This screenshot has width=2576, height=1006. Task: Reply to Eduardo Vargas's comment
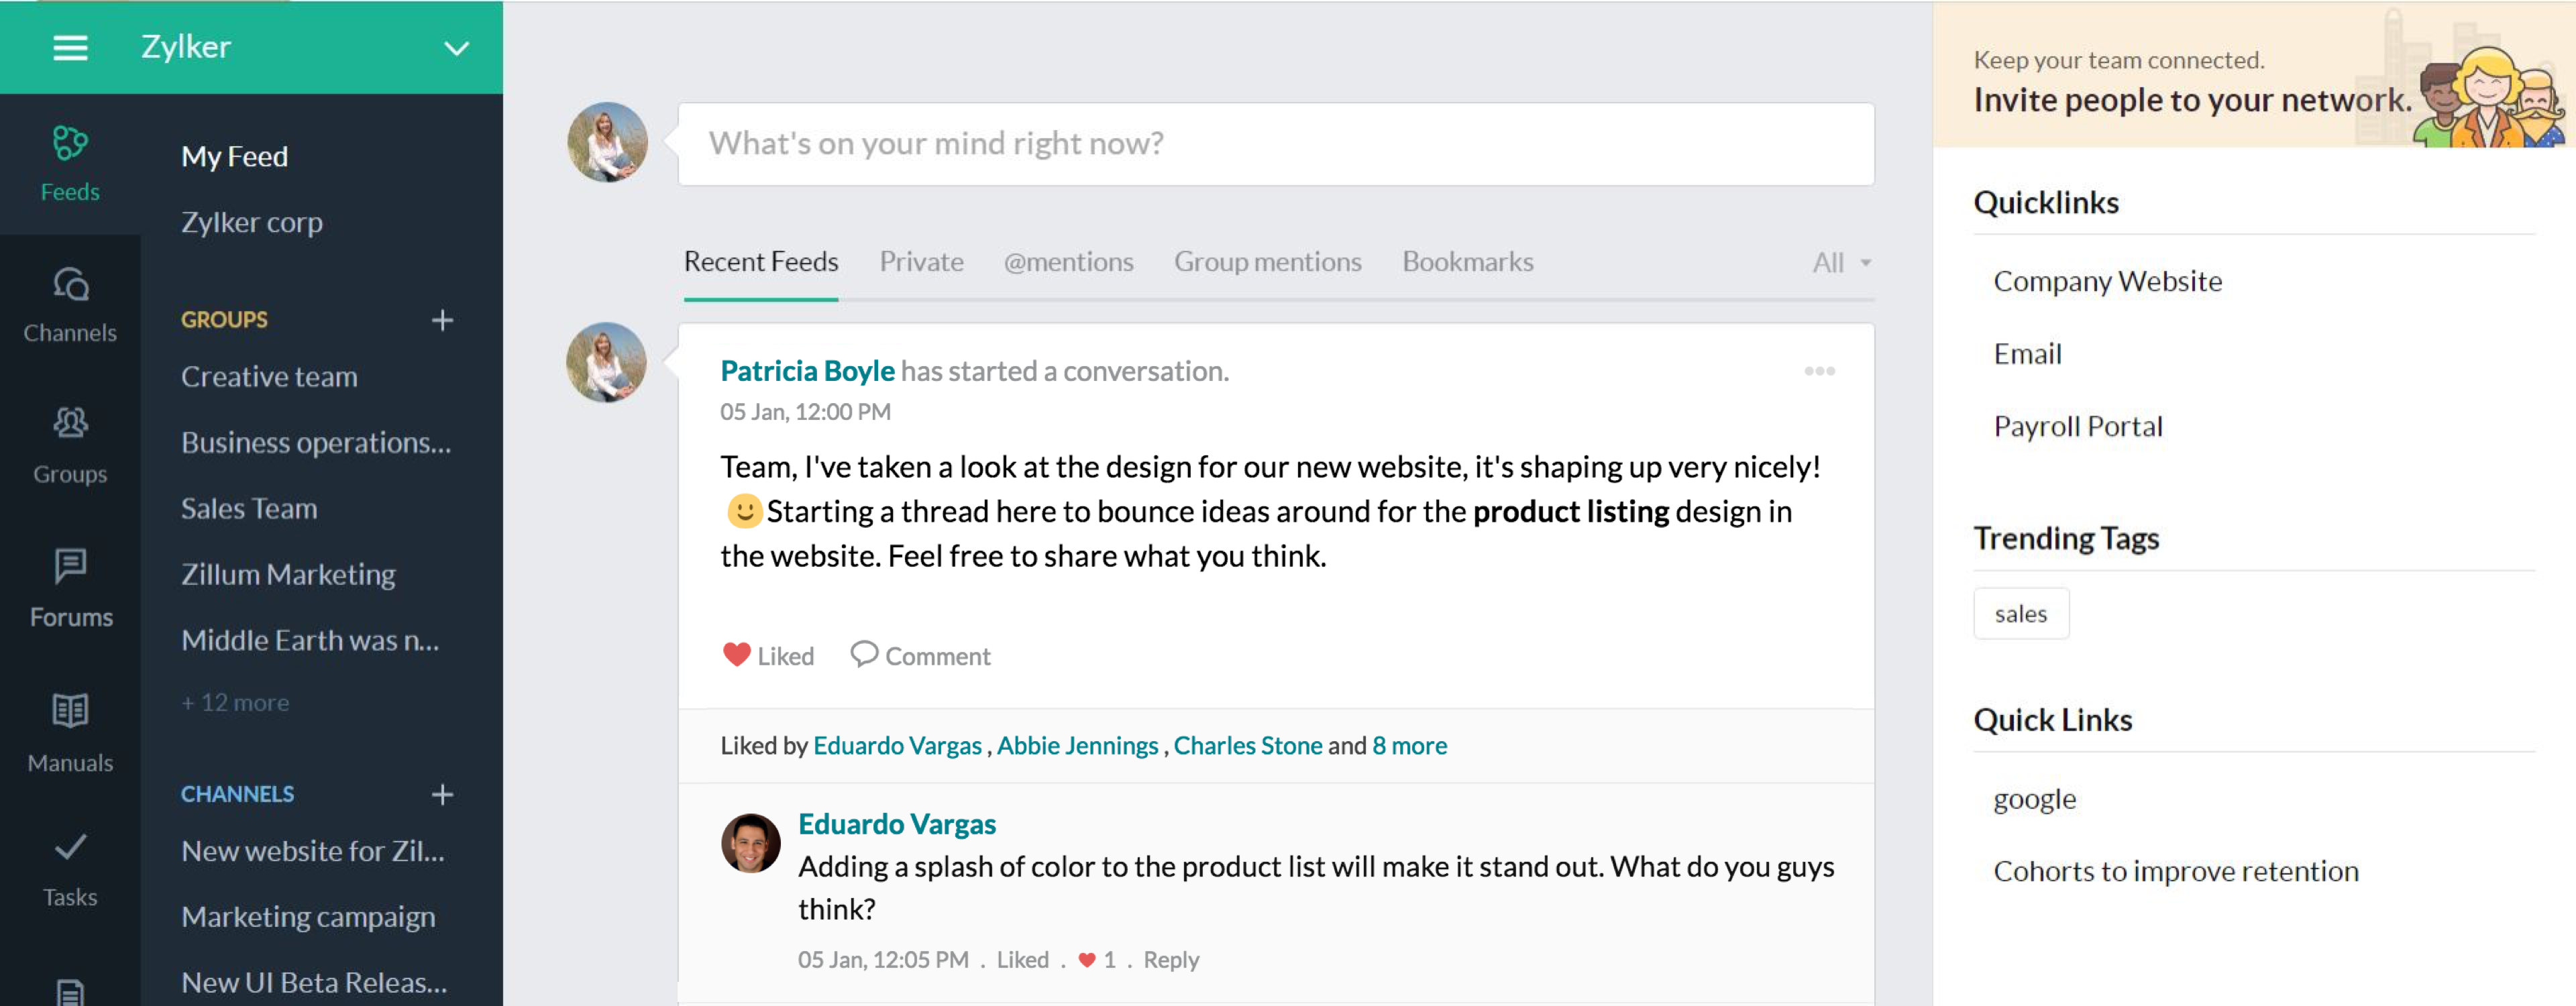click(1170, 959)
